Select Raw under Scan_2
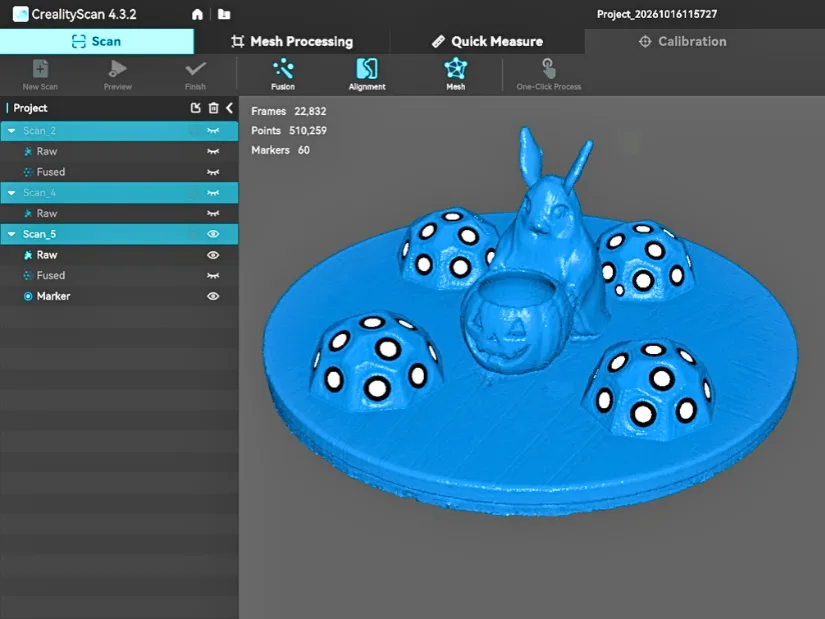This screenshot has height=619, width=825. pyautogui.click(x=47, y=152)
